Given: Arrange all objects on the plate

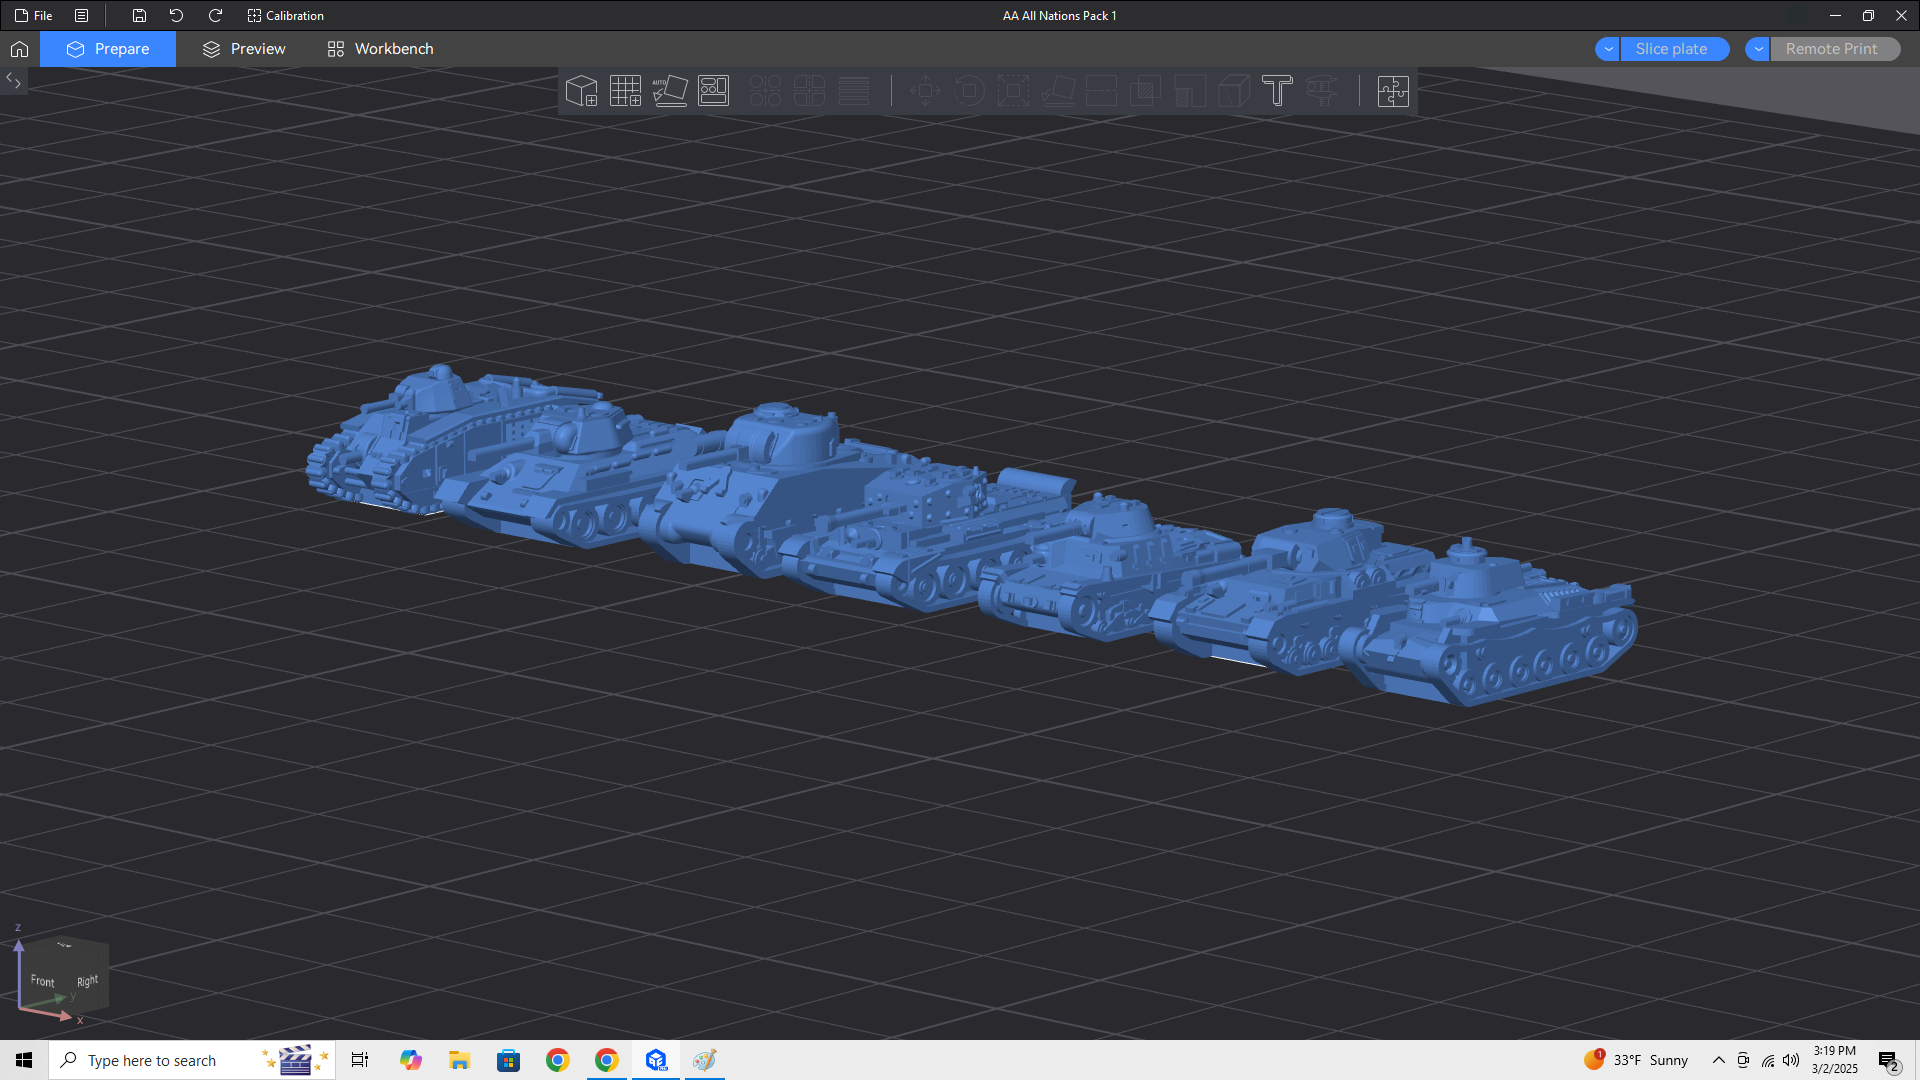Looking at the screenshot, I should pos(713,91).
